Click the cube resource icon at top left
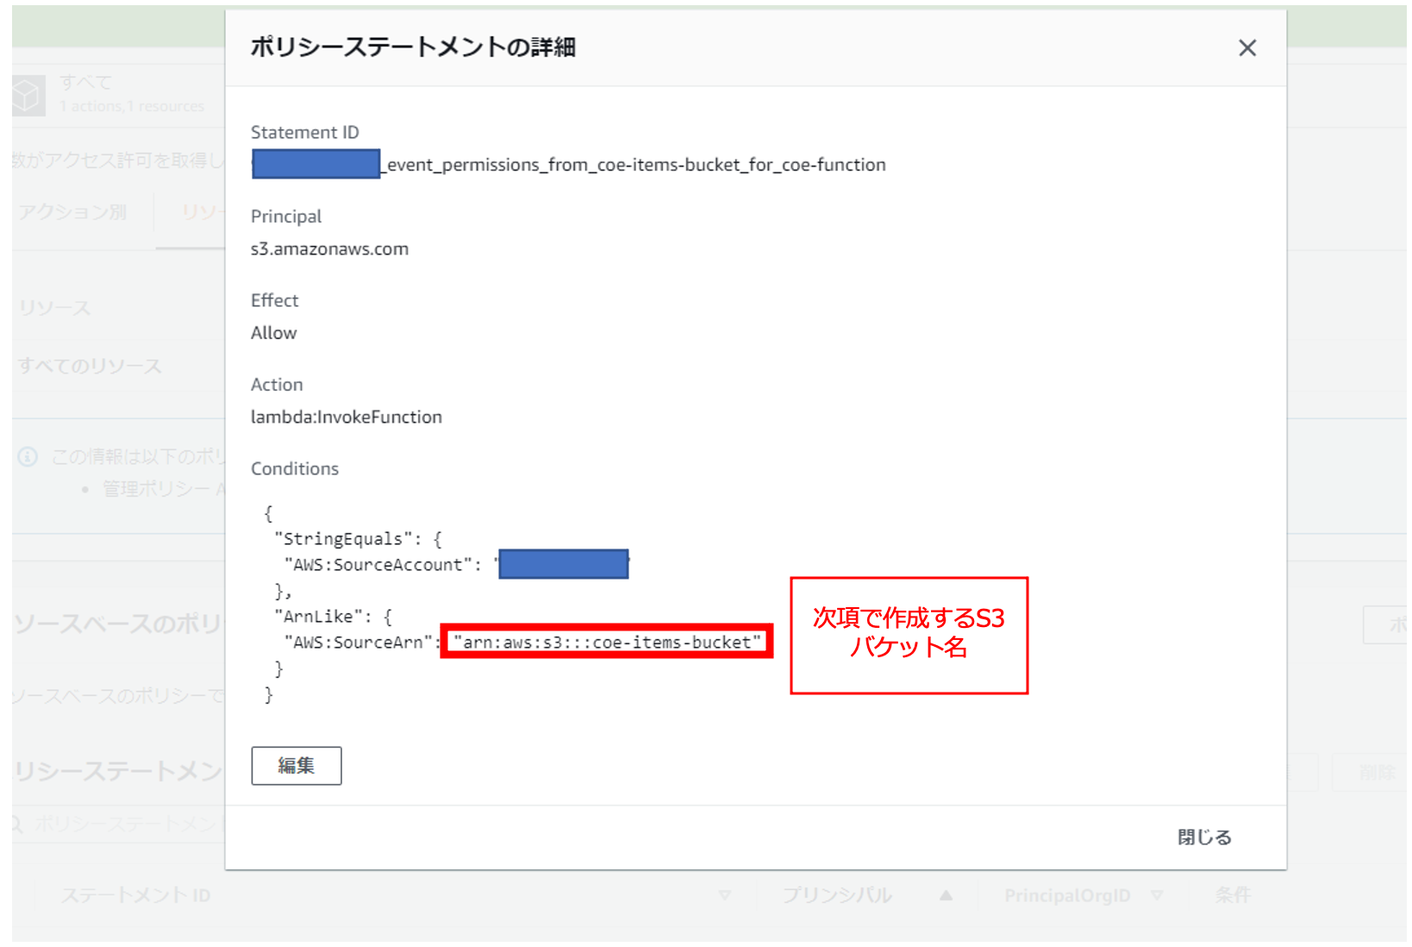The width and height of the screenshot is (1412, 947). (x=28, y=96)
